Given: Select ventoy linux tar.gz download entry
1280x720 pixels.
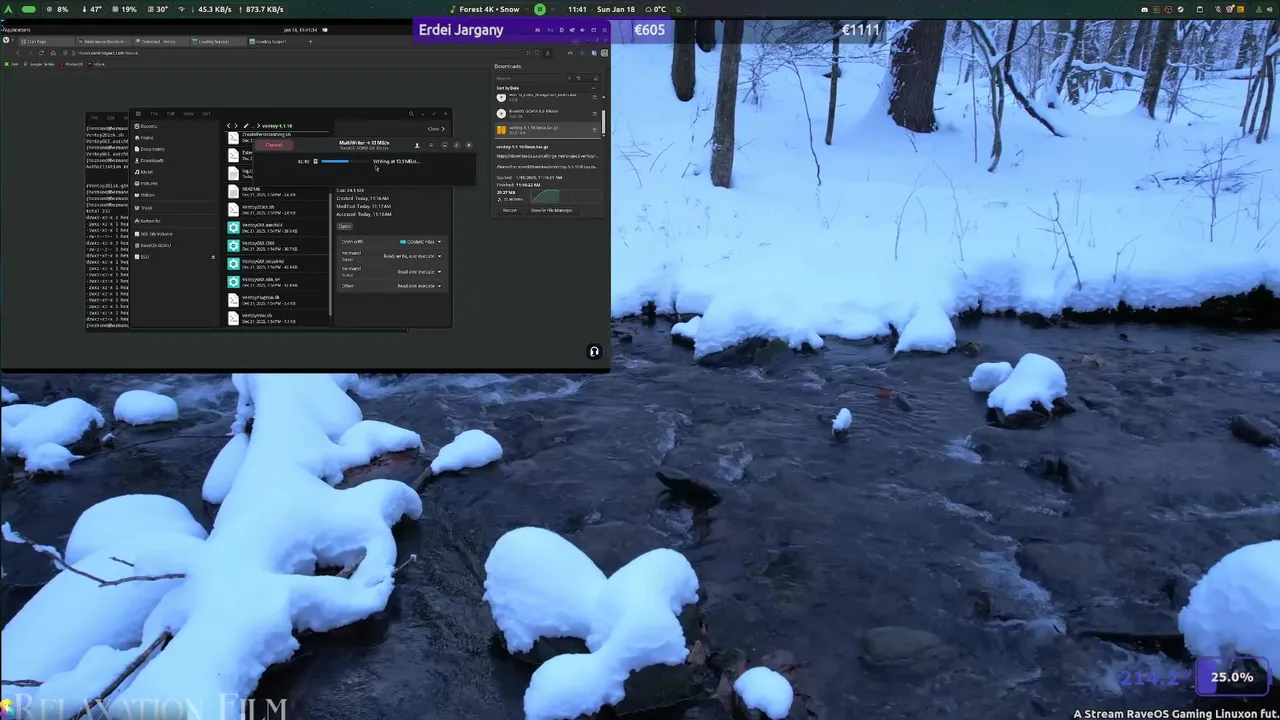Looking at the screenshot, I should (x=545, y=130).
